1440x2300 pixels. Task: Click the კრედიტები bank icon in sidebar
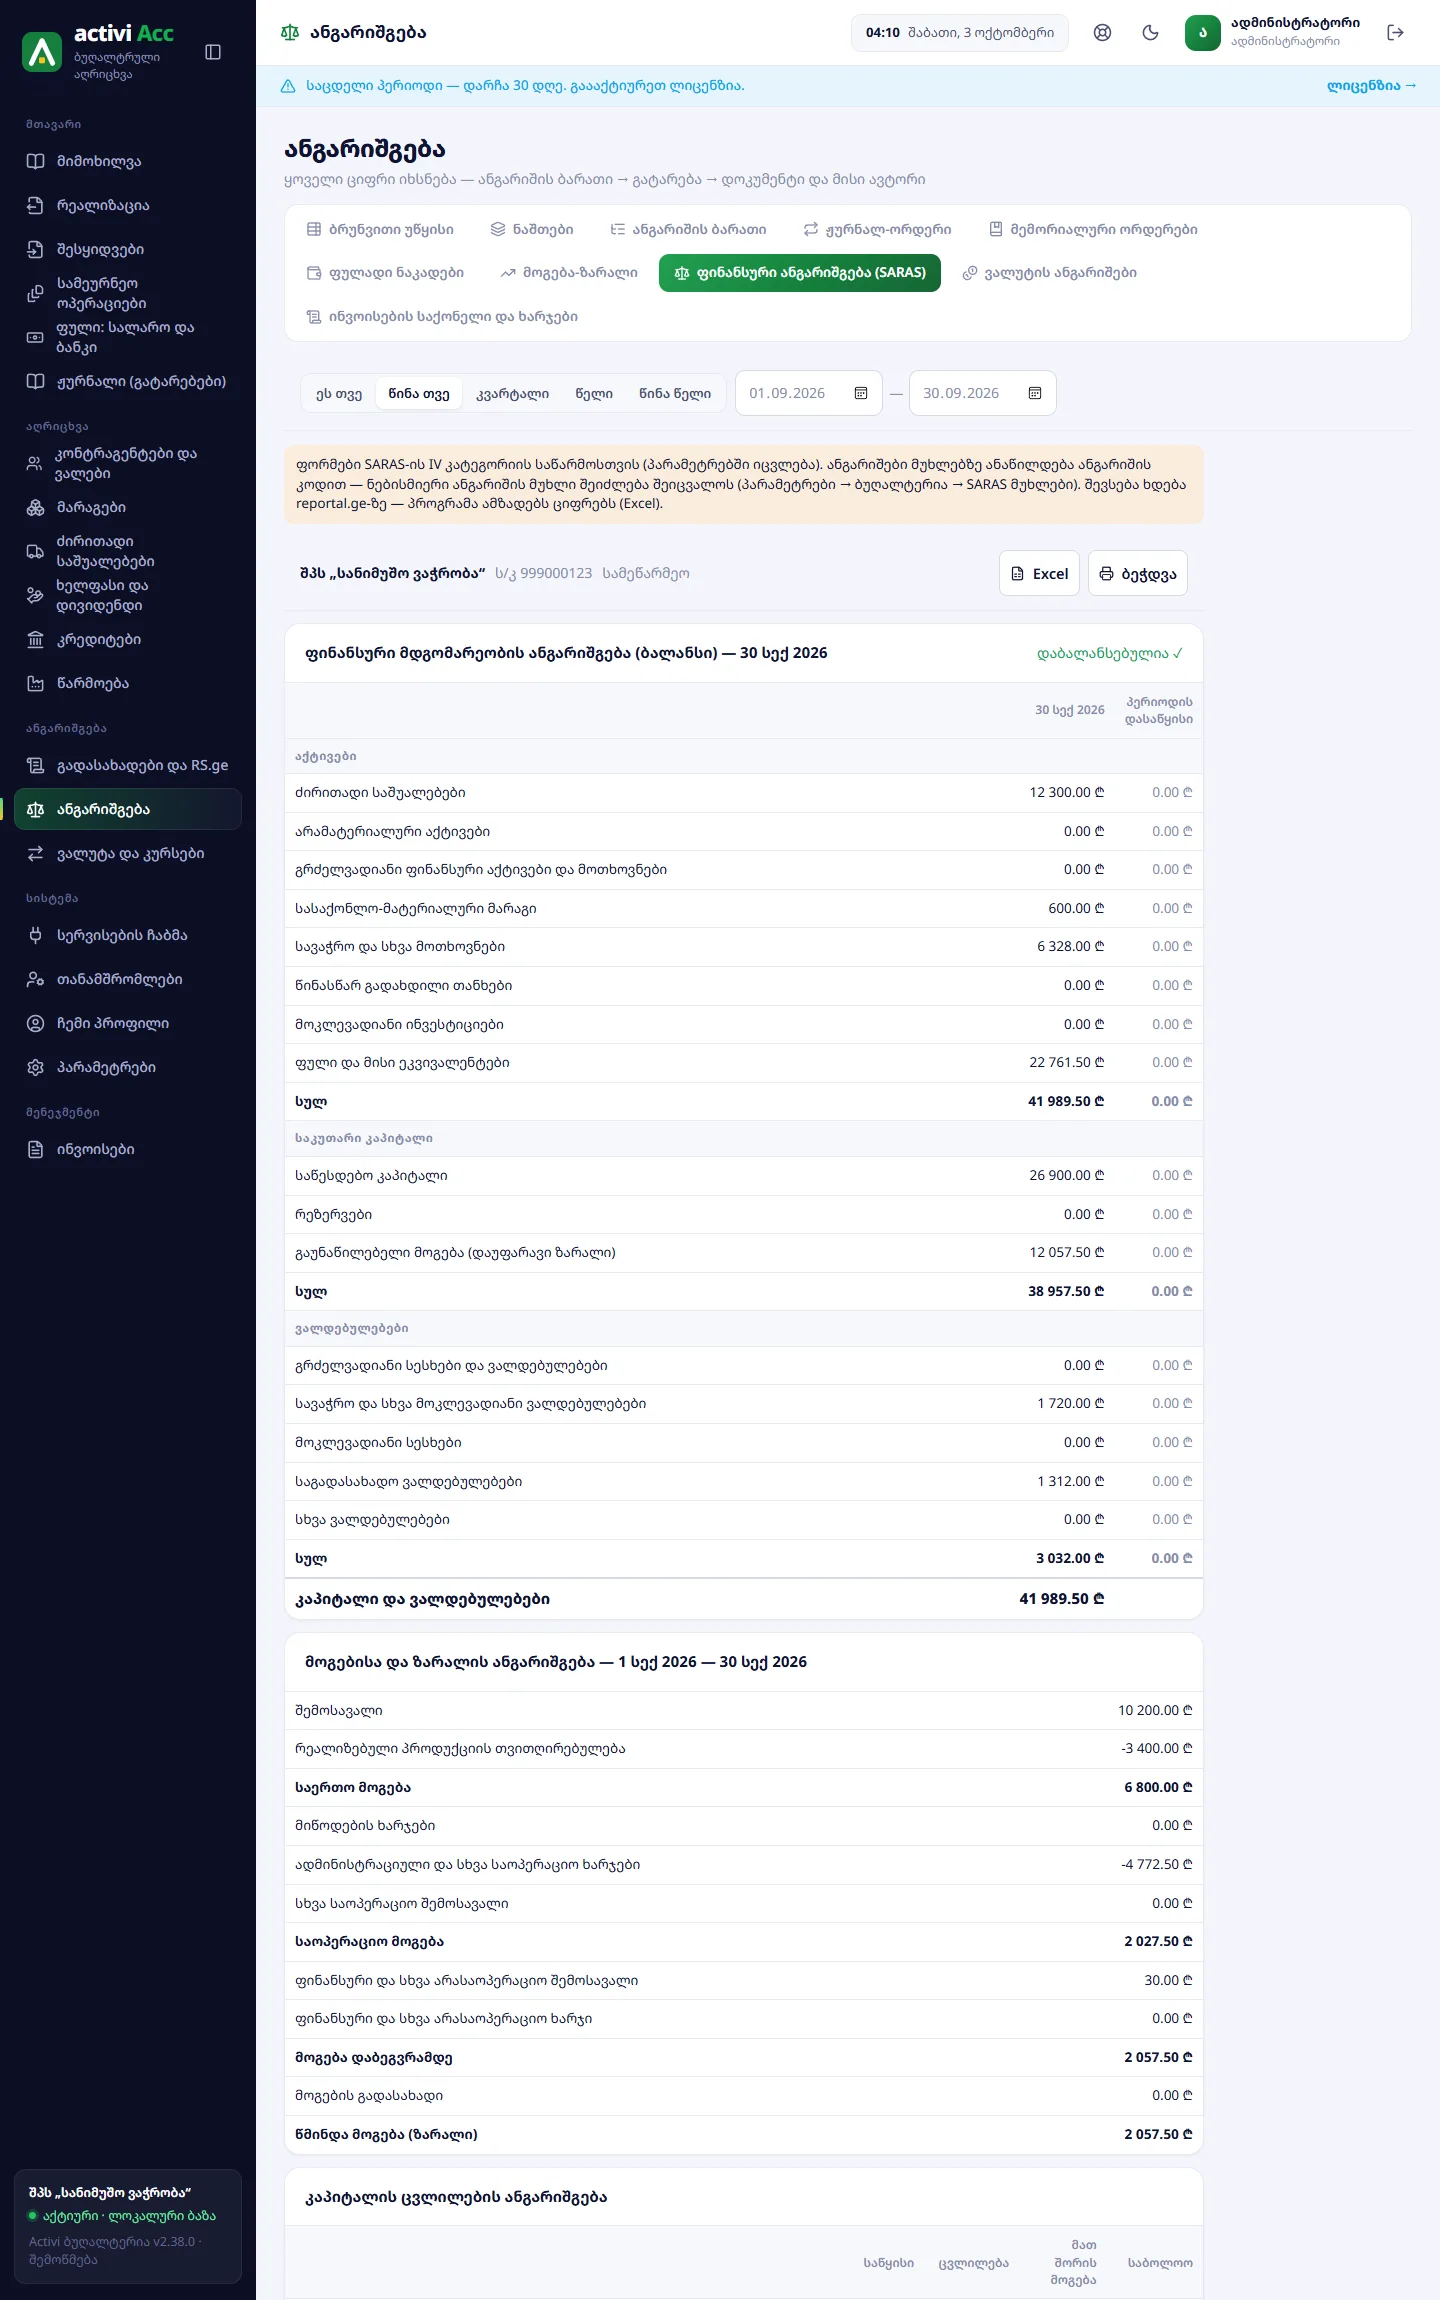tap(35, 639)
